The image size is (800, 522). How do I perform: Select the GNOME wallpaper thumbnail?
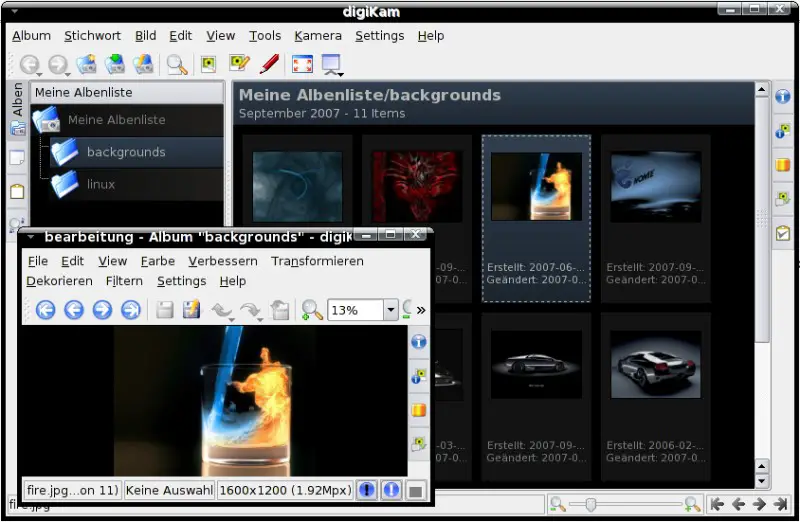656,186
